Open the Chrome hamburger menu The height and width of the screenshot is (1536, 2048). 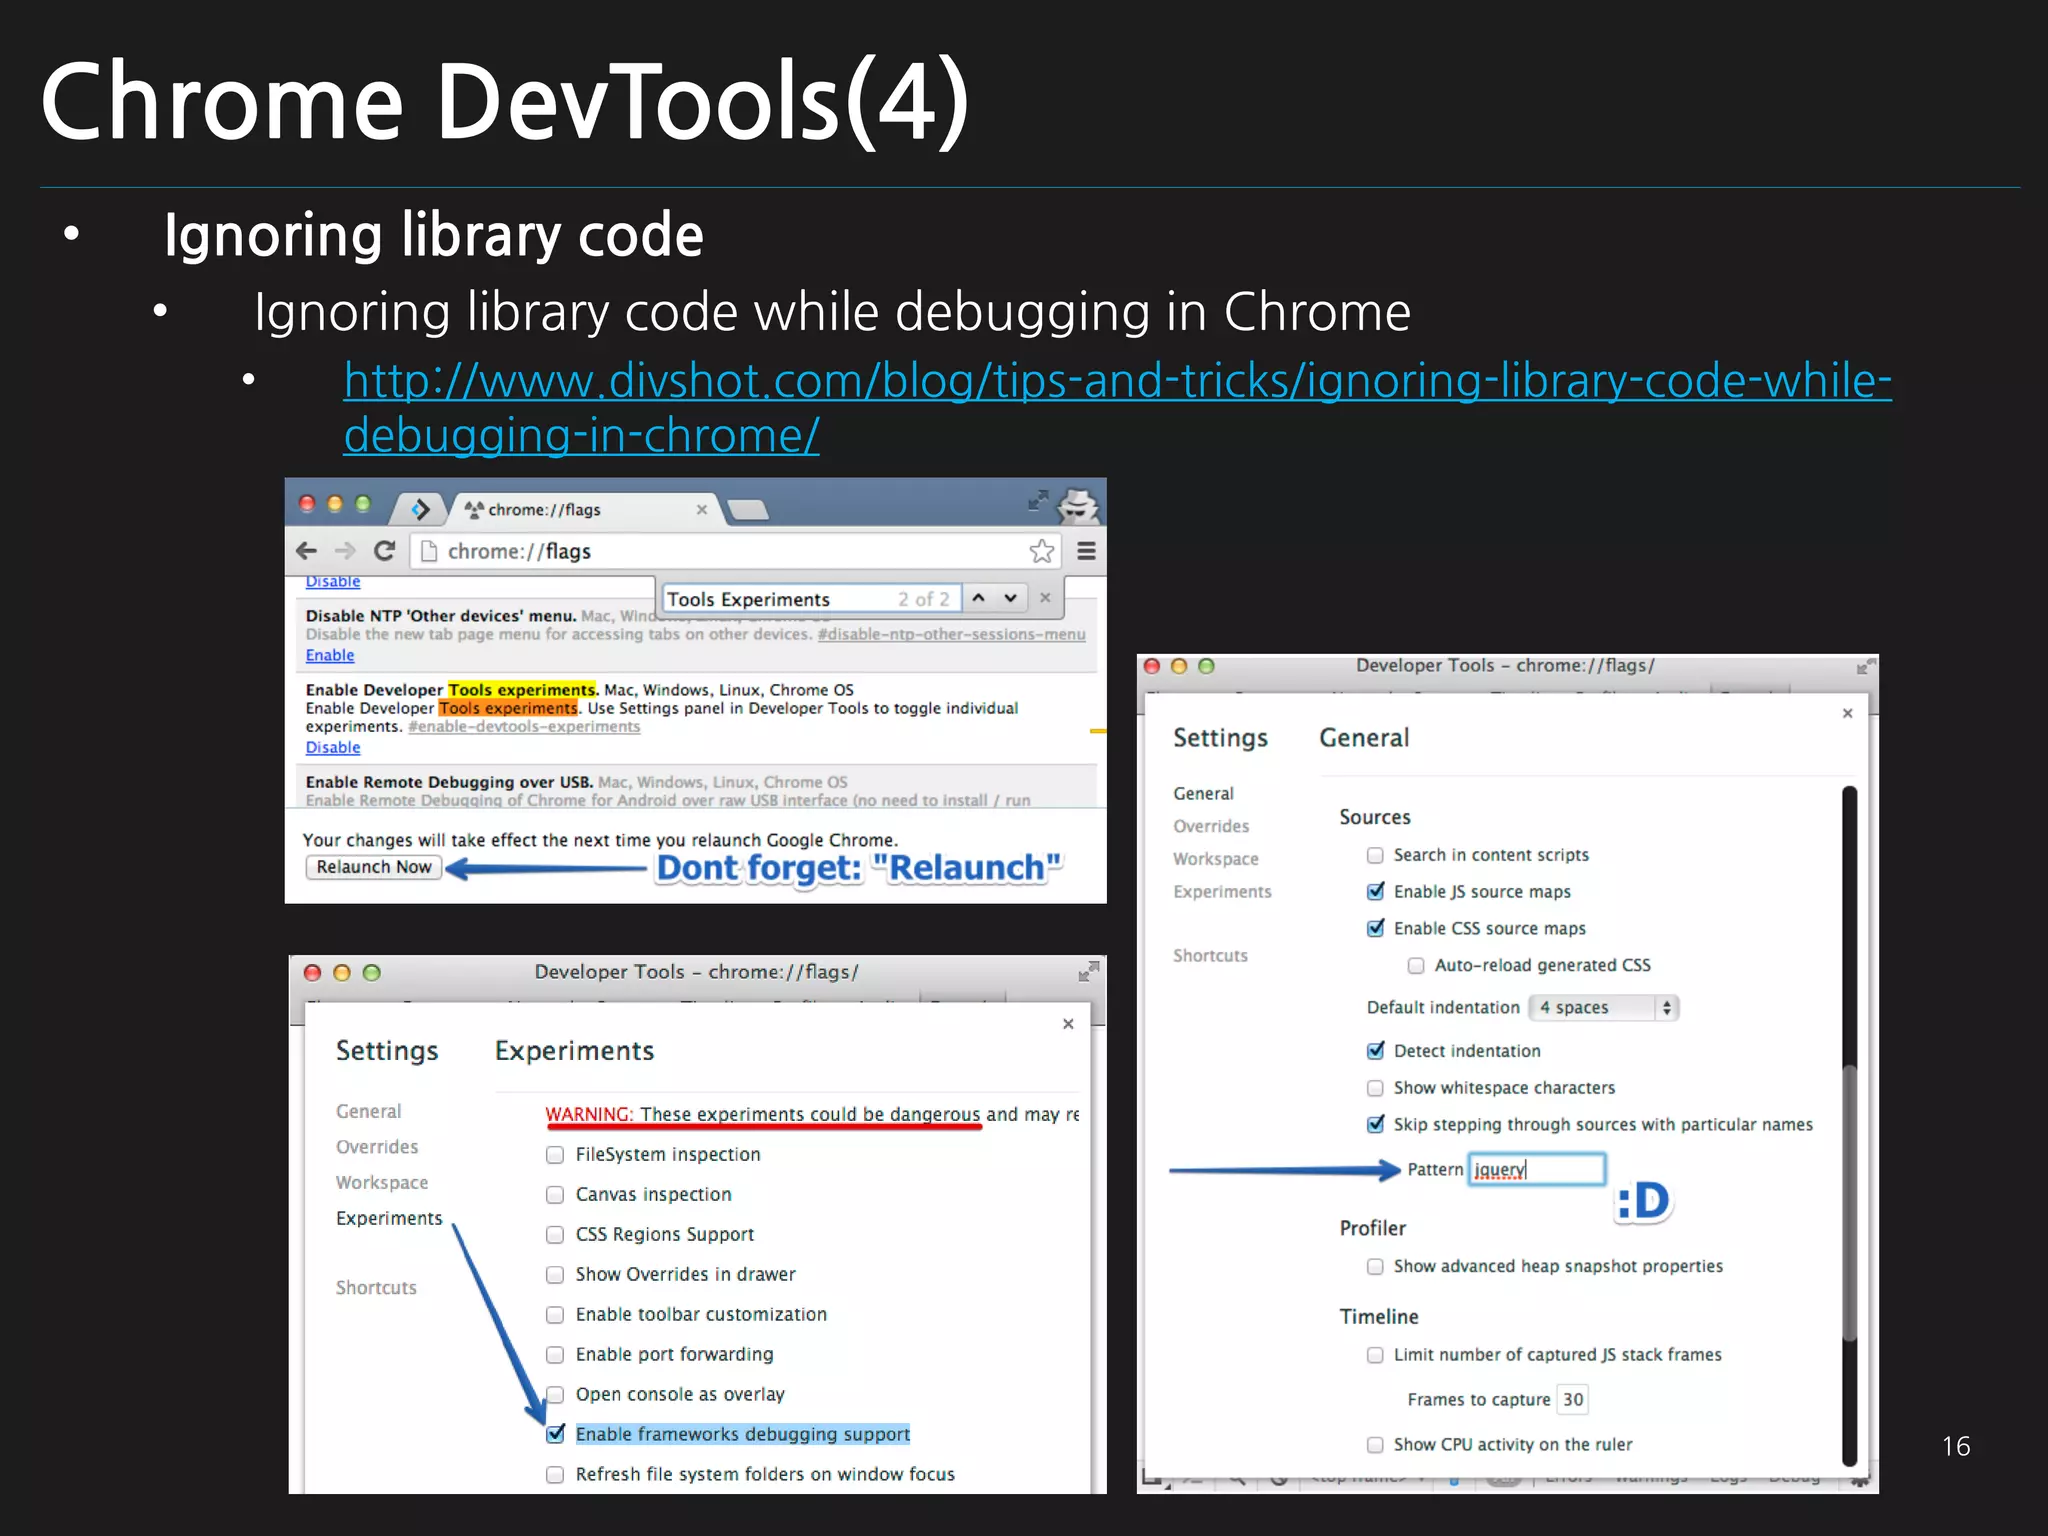[1086, 551]
